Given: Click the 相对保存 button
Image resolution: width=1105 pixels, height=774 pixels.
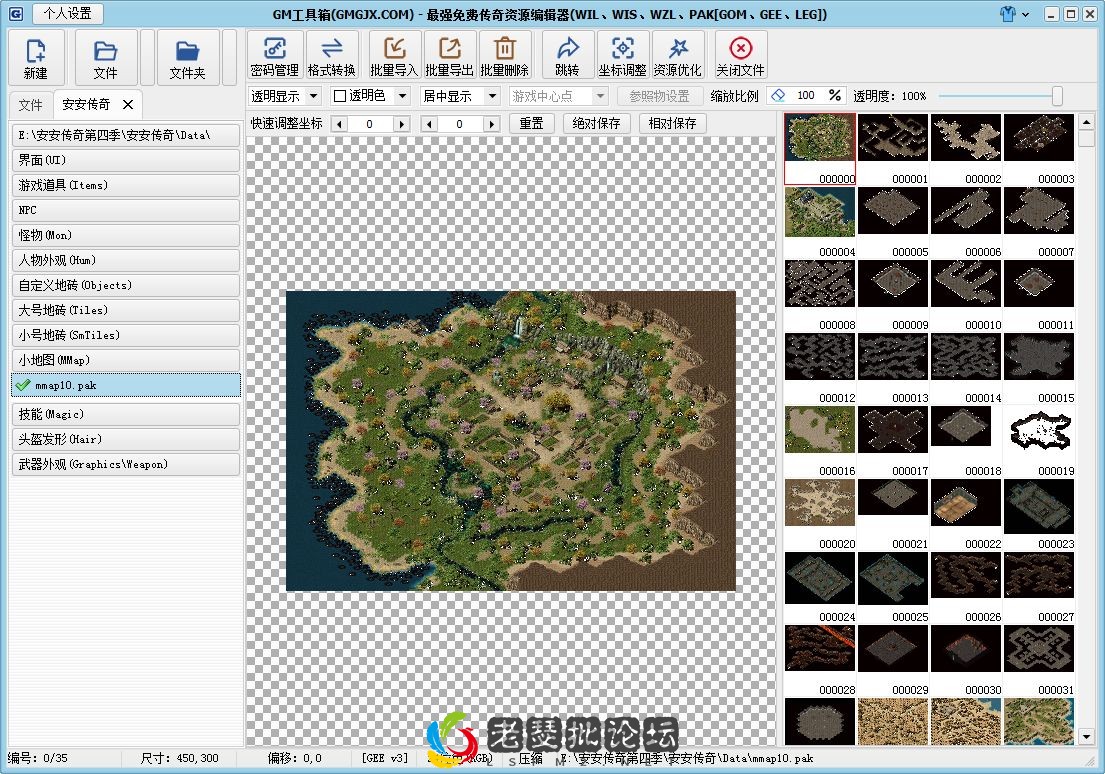Looking at the screenshot, I should (672, 123).
